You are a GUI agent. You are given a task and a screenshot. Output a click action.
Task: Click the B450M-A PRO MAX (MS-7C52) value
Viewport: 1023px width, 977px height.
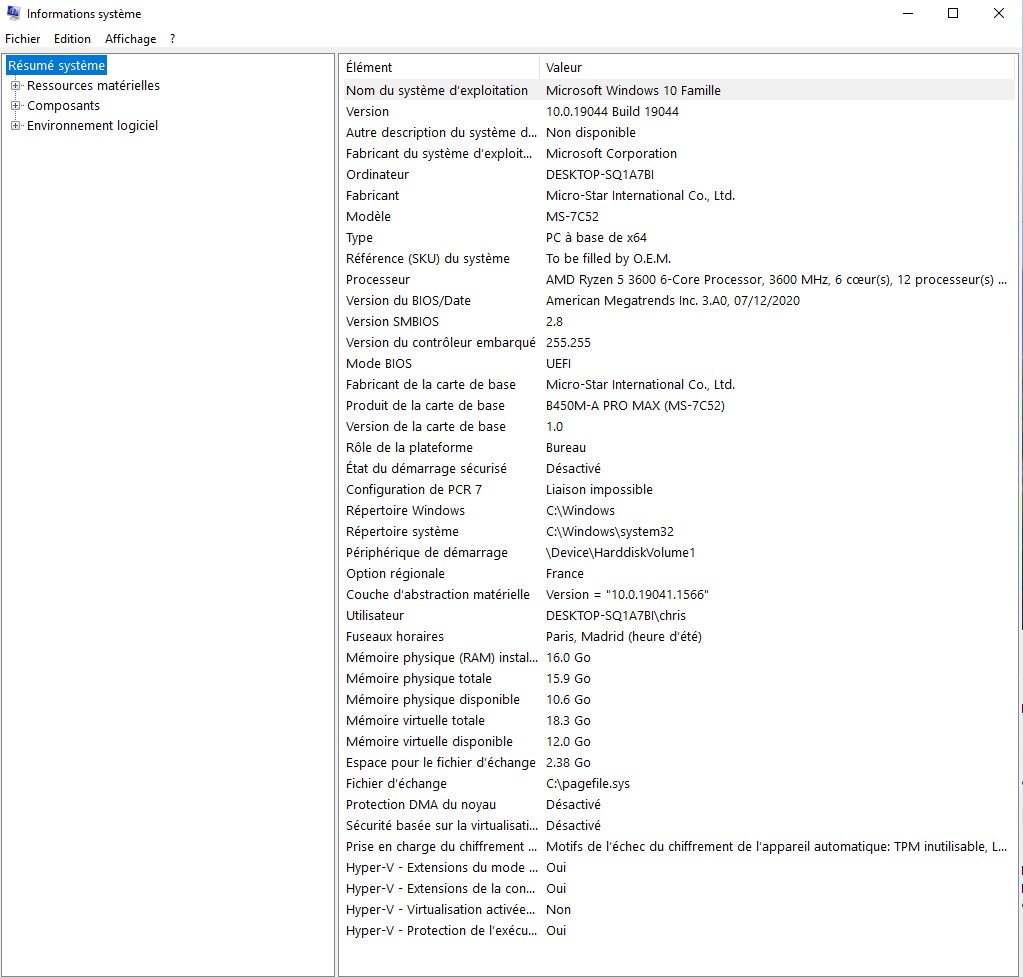[635, 405]
